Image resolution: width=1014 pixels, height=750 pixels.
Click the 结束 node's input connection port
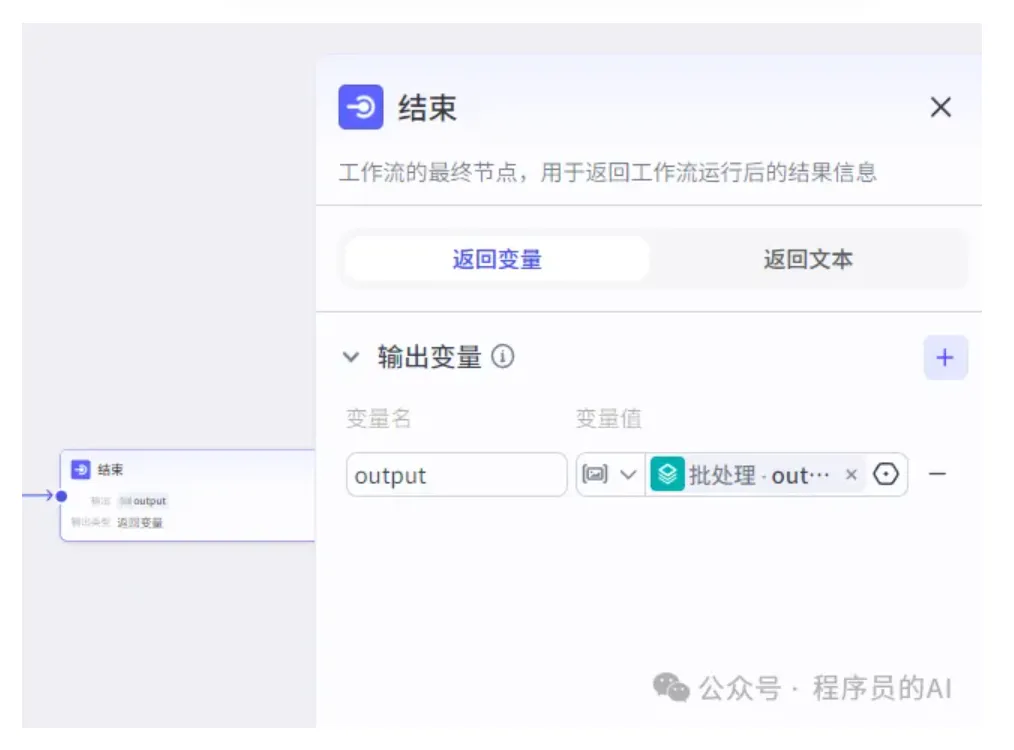coord(61,496)
